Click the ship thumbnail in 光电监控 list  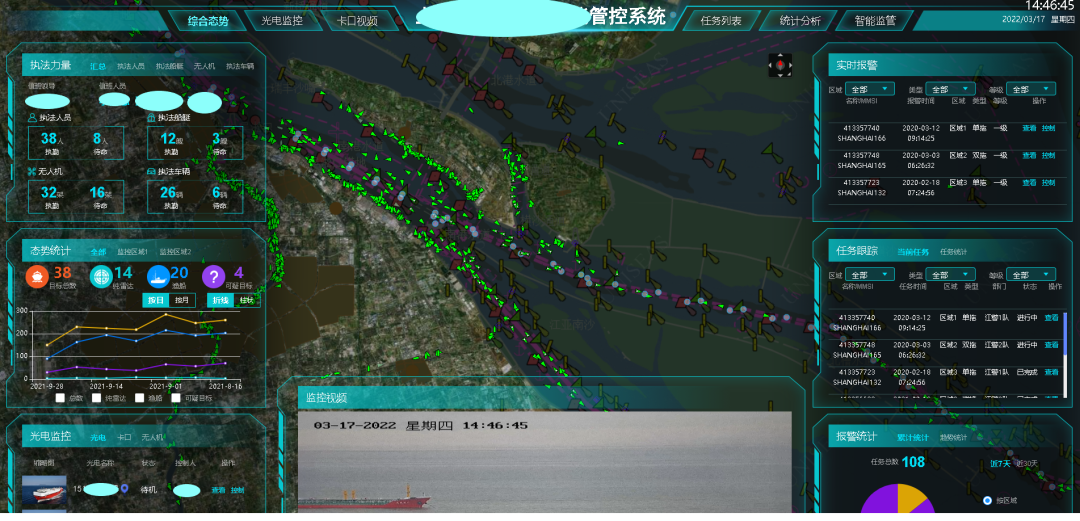tap(45, 491)
